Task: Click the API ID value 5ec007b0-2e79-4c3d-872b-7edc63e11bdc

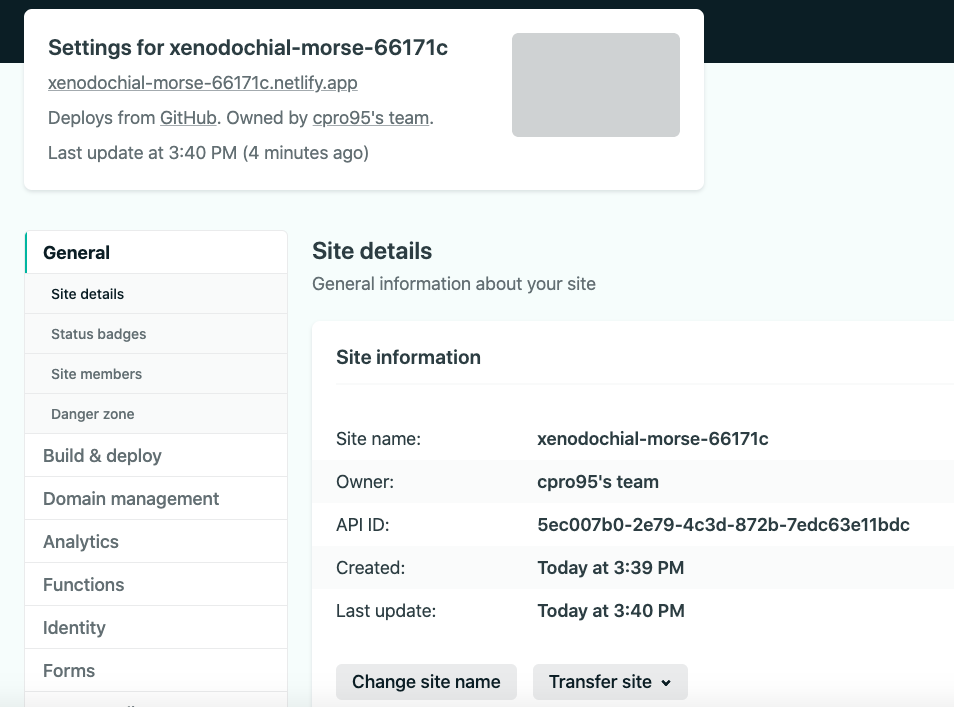Action: [x=723, y=524]
